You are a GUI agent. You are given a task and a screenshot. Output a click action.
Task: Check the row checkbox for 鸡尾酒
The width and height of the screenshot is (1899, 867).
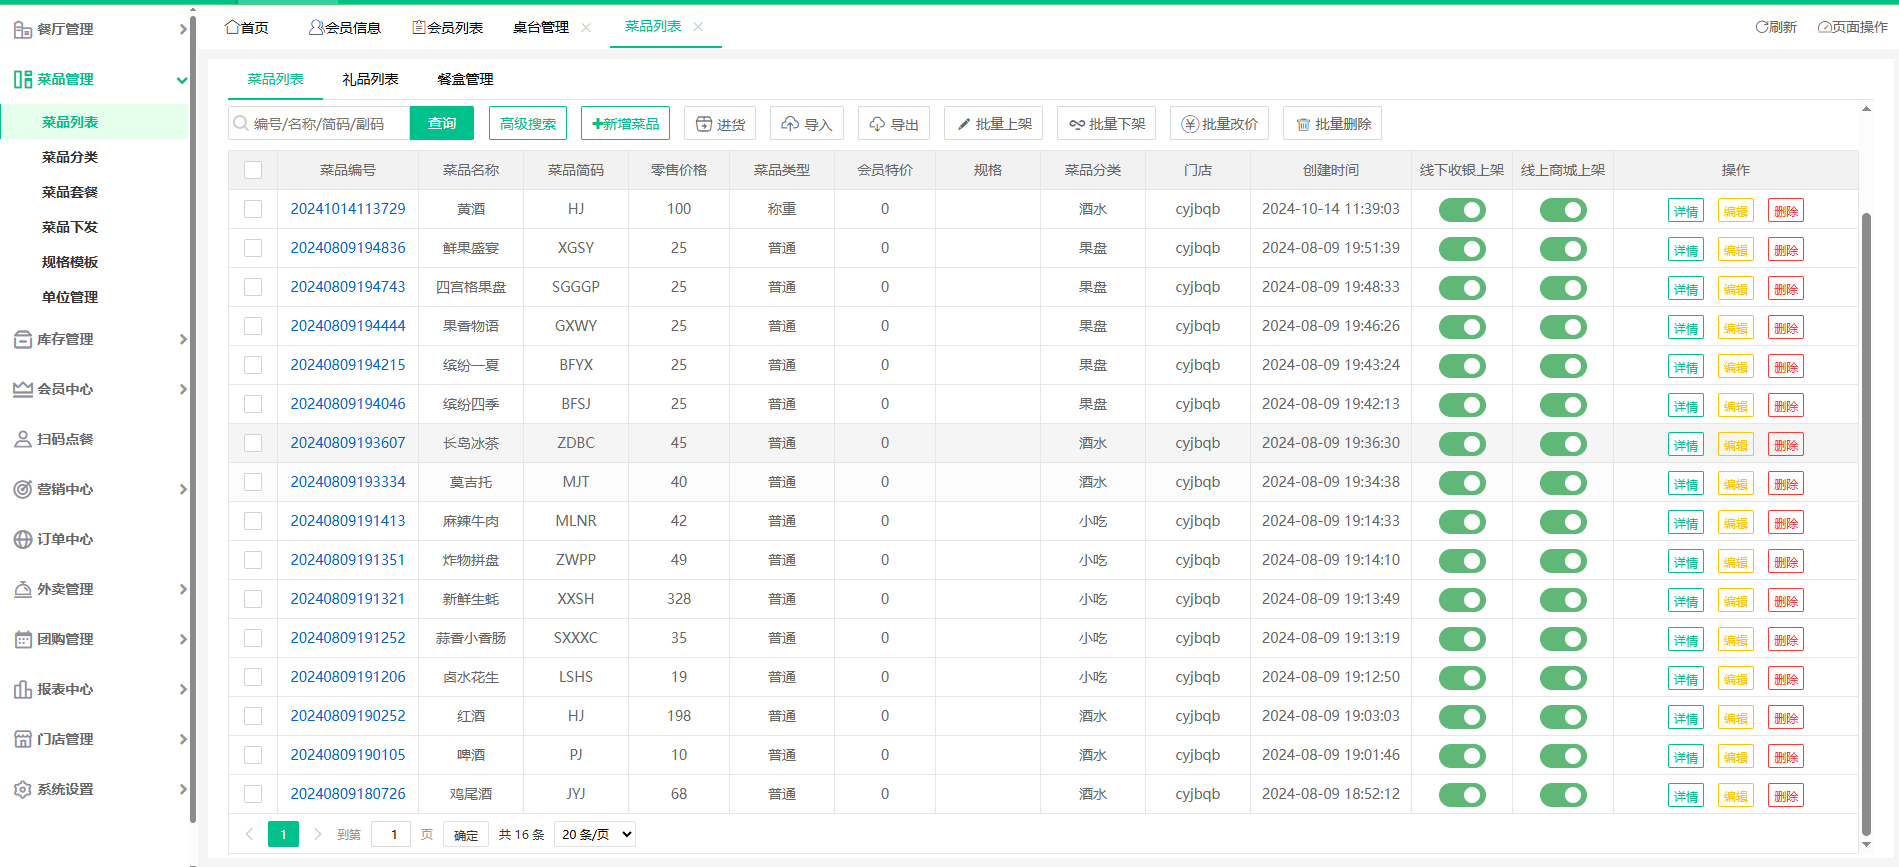click(253, 794)
